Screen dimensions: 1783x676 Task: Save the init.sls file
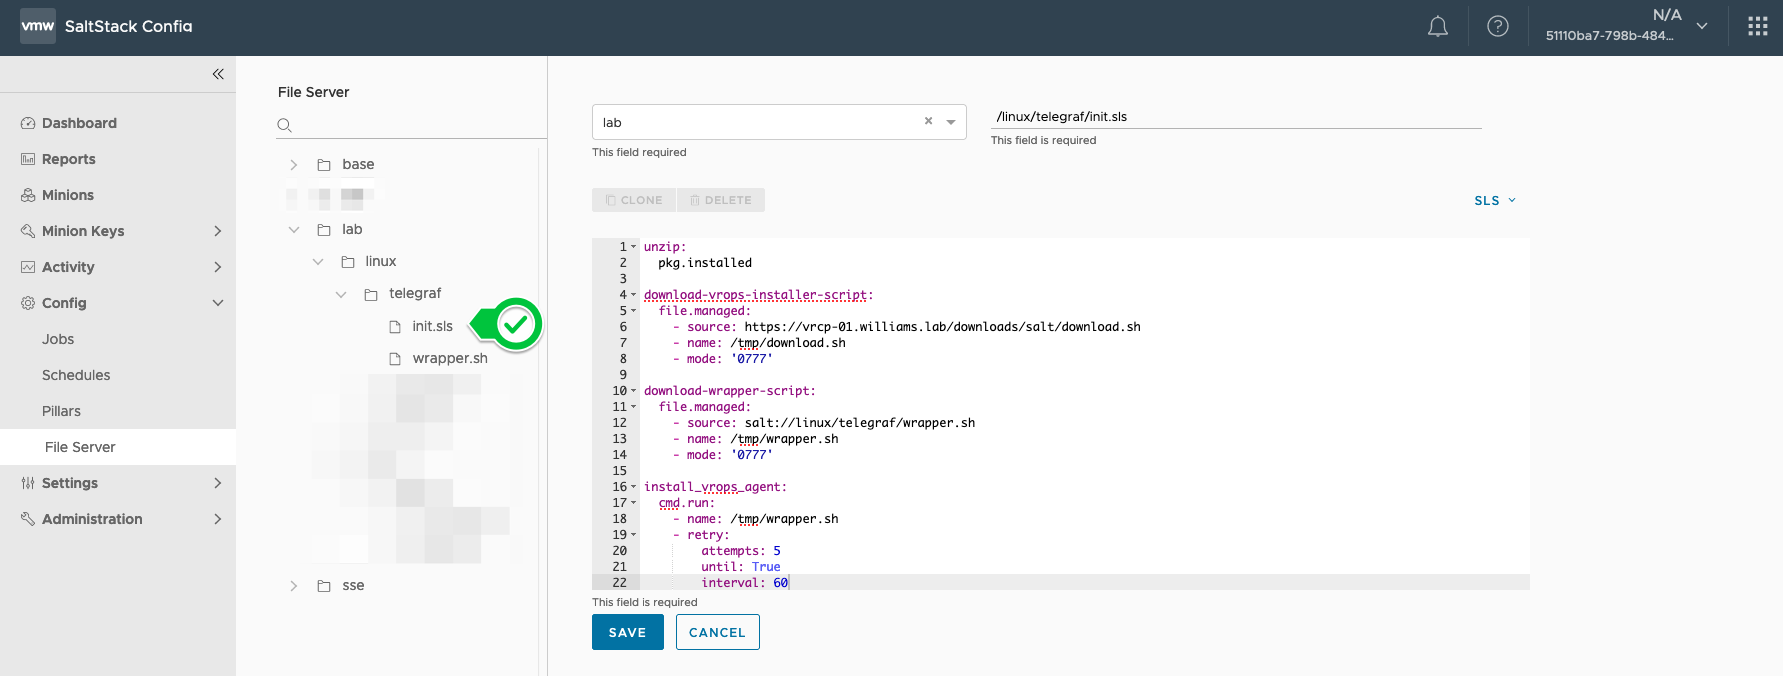tap(628, 632)
